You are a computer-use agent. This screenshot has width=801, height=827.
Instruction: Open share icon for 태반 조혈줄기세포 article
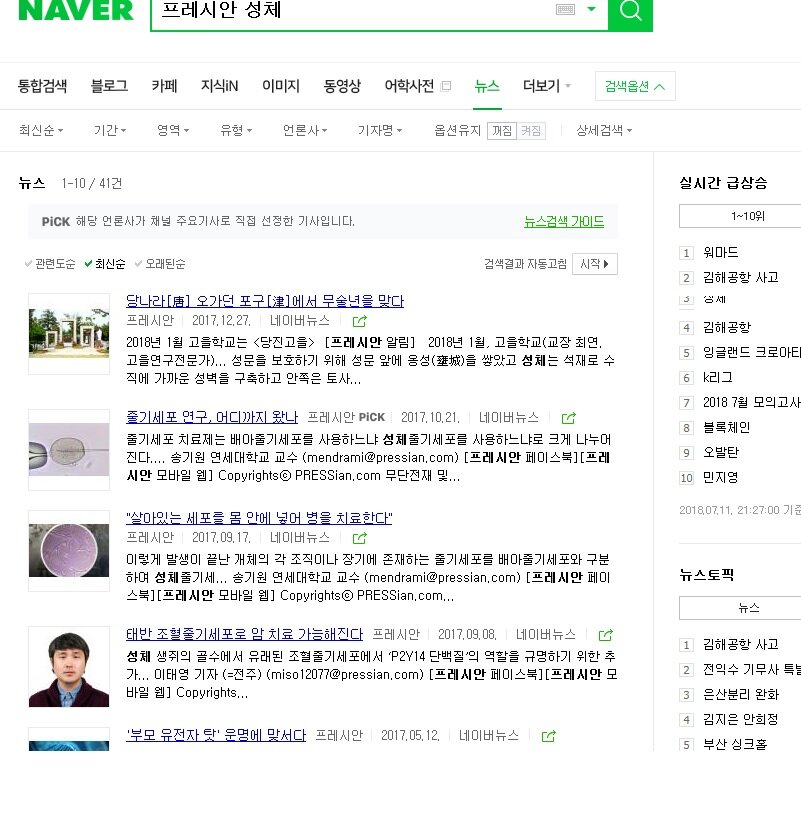click(605, 634)
